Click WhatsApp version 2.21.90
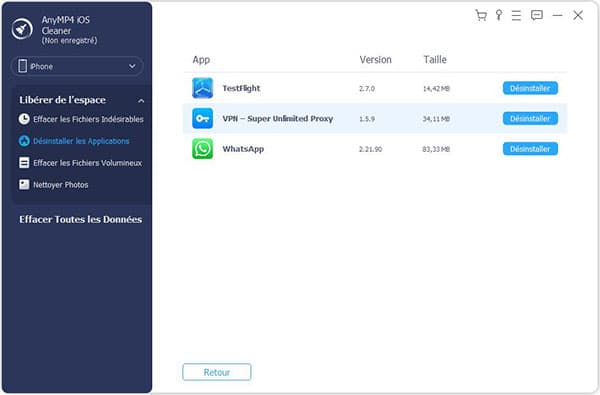The height and width of the screenshot is (395, 600). (x=370, y=149)
